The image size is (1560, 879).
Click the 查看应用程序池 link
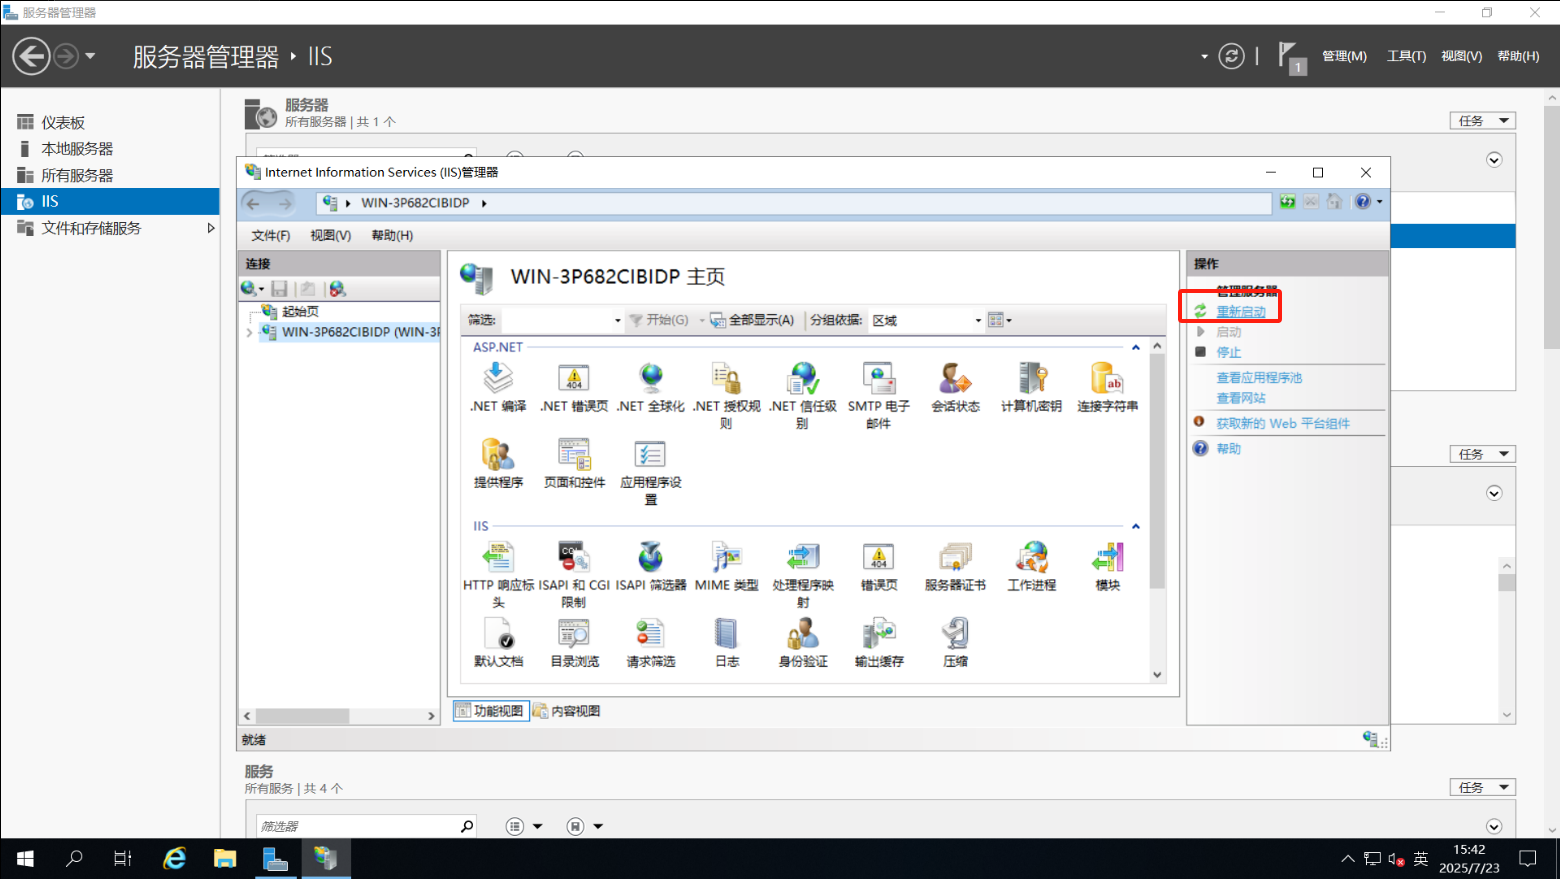(x=1259, y=378)
